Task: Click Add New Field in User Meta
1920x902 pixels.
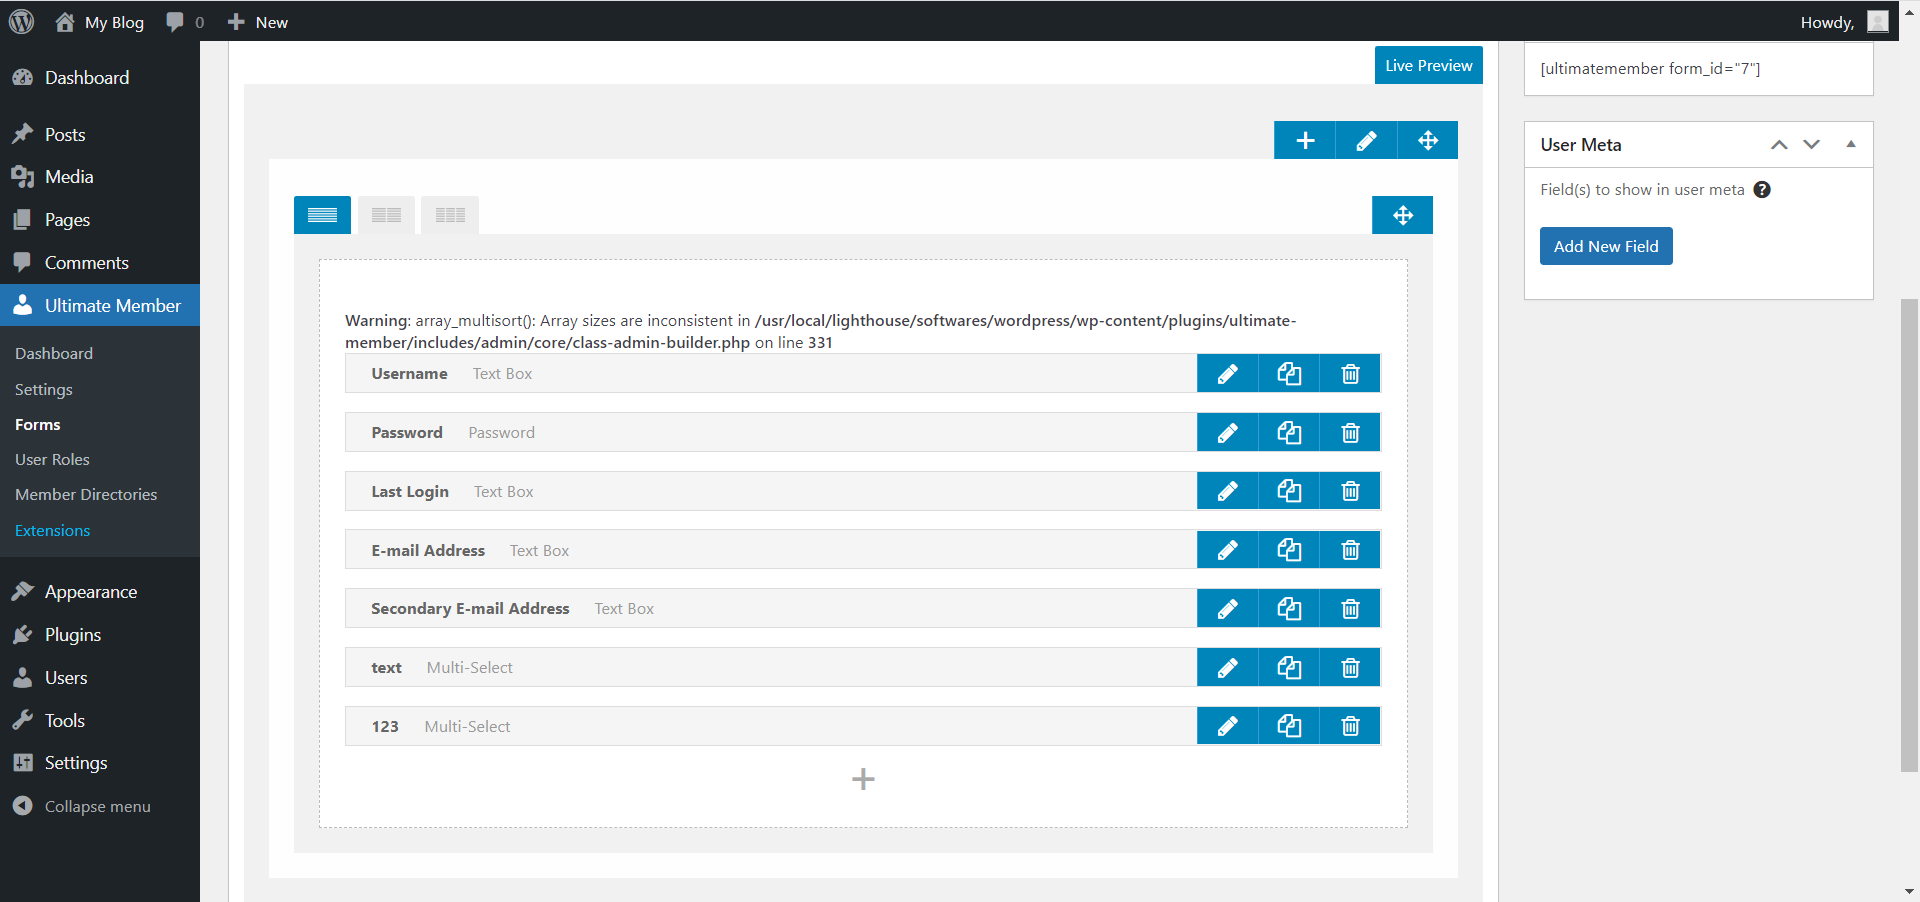Action: click(1606, 246)
